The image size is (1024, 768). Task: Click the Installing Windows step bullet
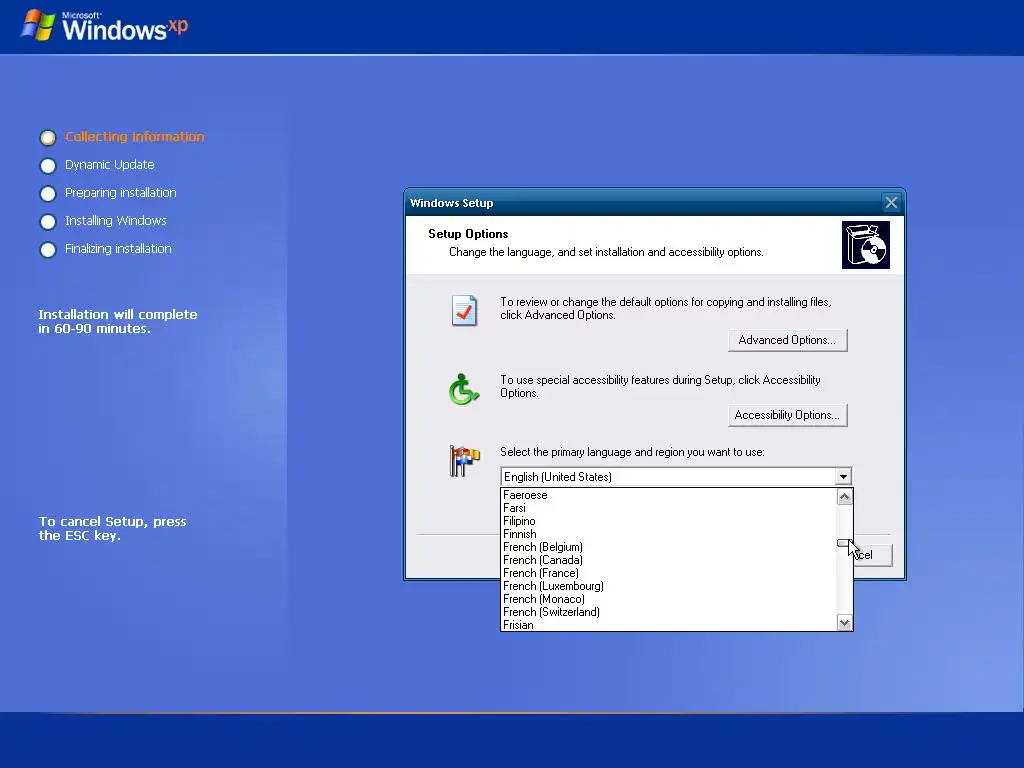coord(48,222)
